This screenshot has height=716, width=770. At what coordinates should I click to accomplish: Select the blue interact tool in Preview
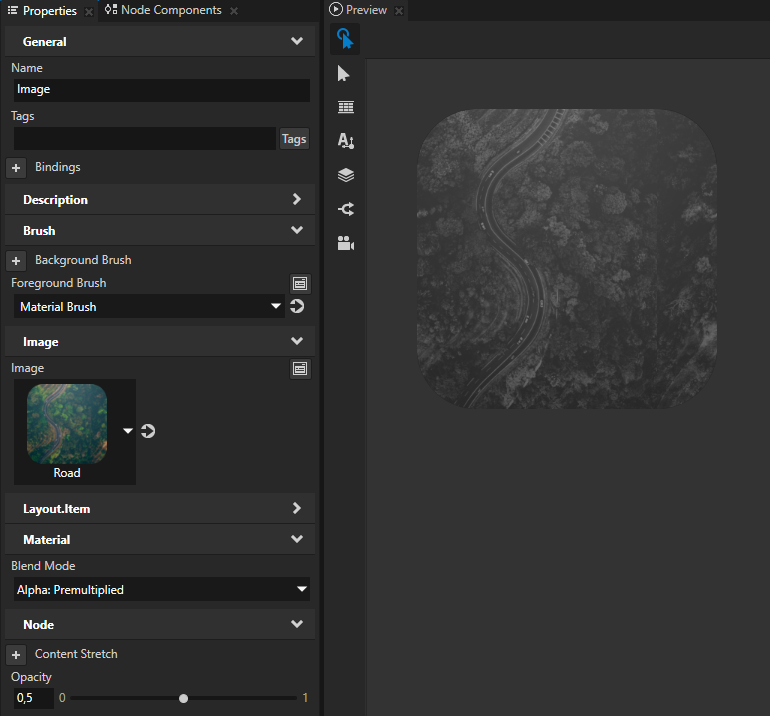coord(345,39)
